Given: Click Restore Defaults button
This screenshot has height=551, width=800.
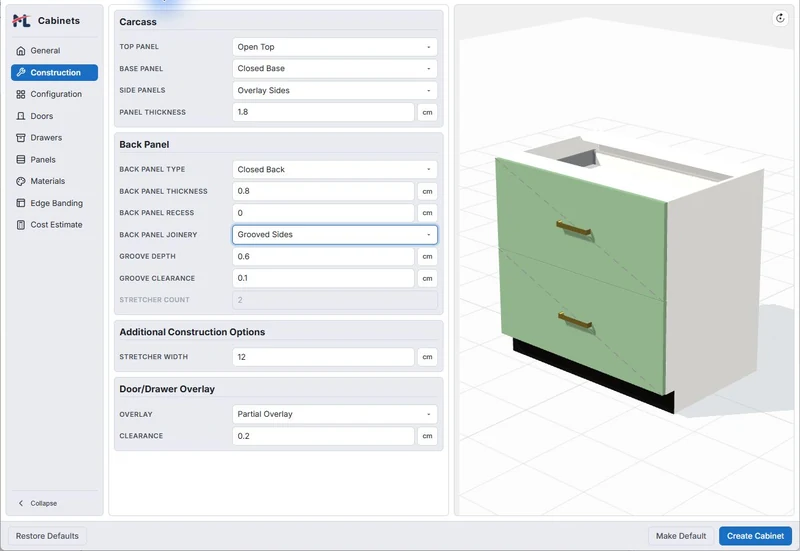Looking at the screenshot, I should pyautogui.click(x=47, y=536).
